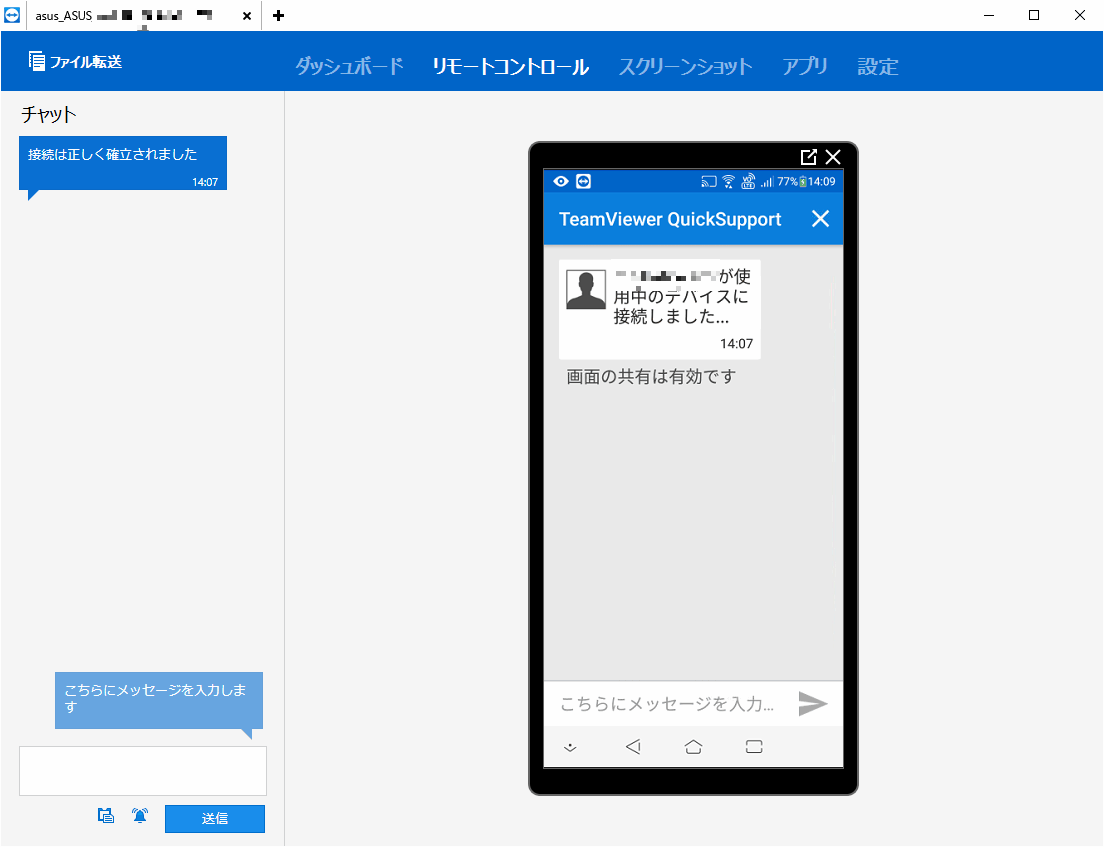
Task: Tap the phone clock showing 14:09
Action: [822, 182]
